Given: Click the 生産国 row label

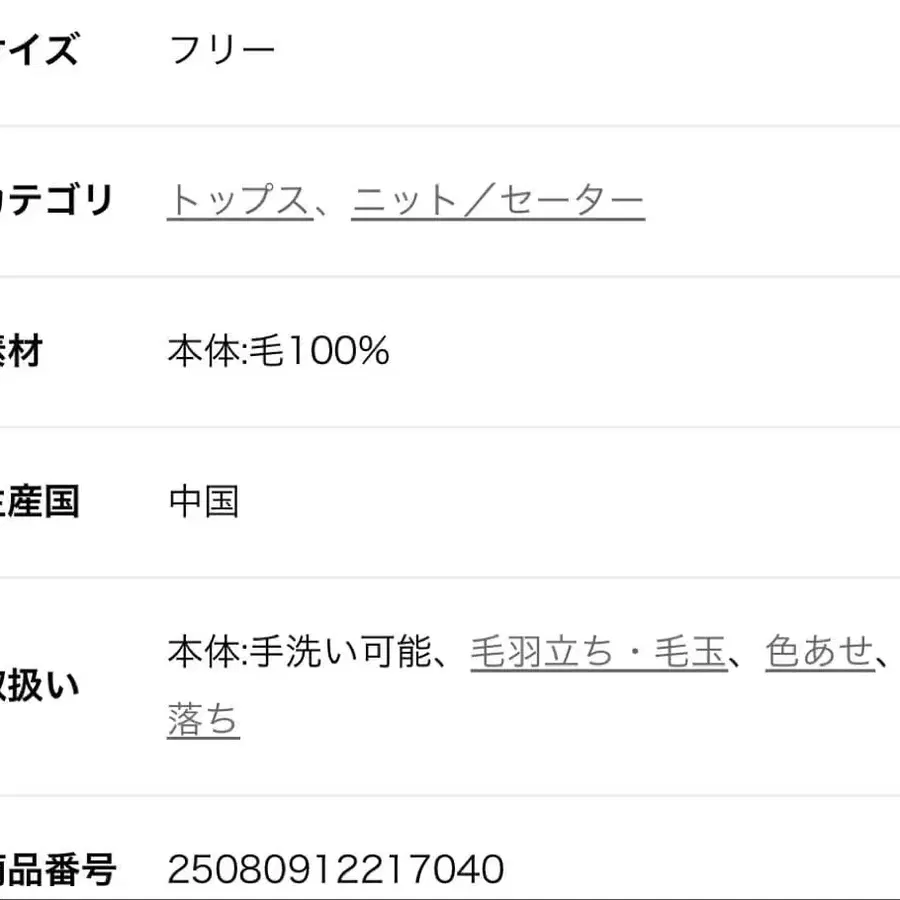Looking at the screenshot, I should tap(40, 501).
